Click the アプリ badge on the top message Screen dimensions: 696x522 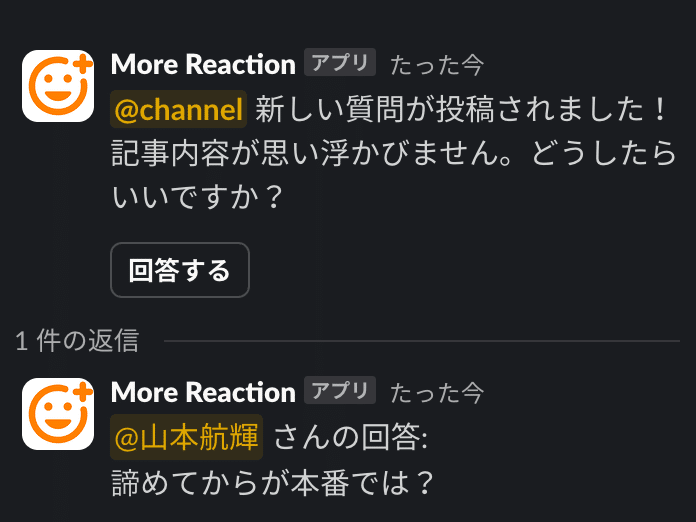coord(339,64)
